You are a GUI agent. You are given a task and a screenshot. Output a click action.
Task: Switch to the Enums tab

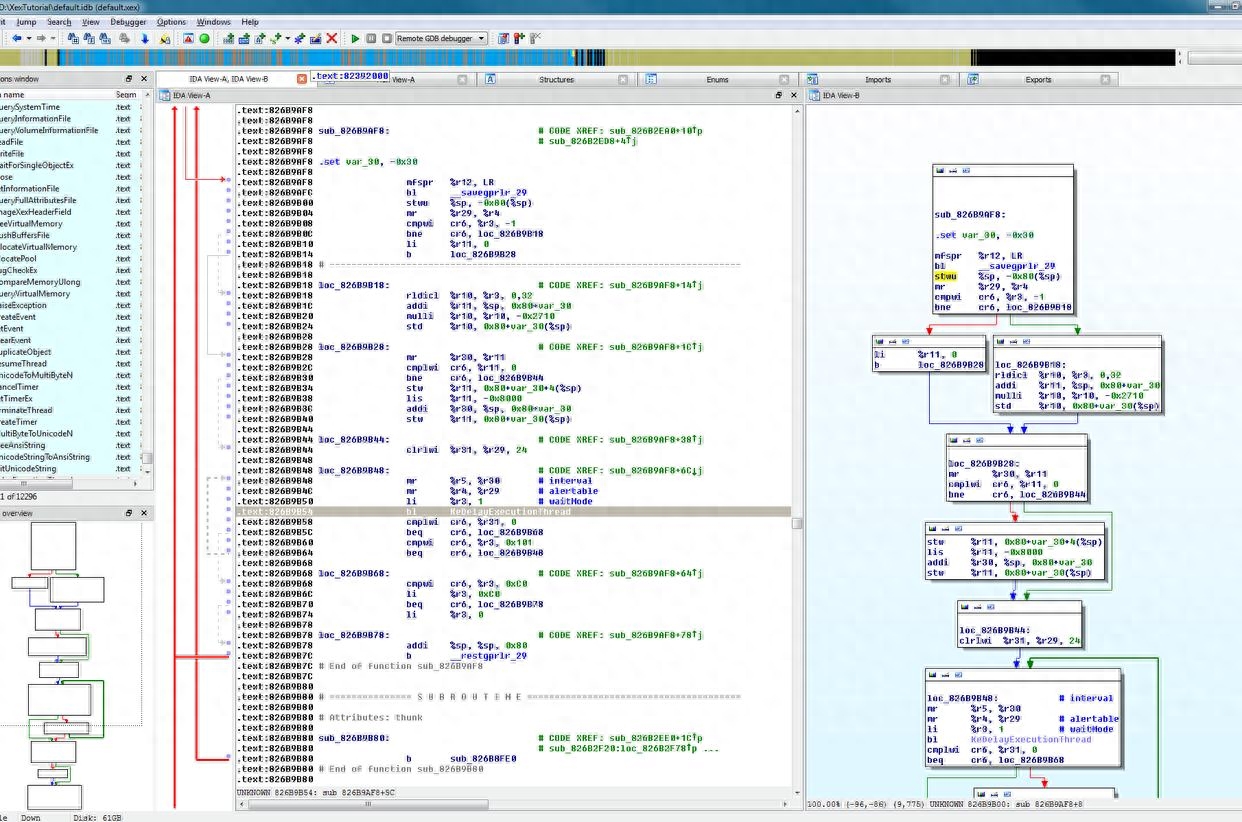point(717,79)
